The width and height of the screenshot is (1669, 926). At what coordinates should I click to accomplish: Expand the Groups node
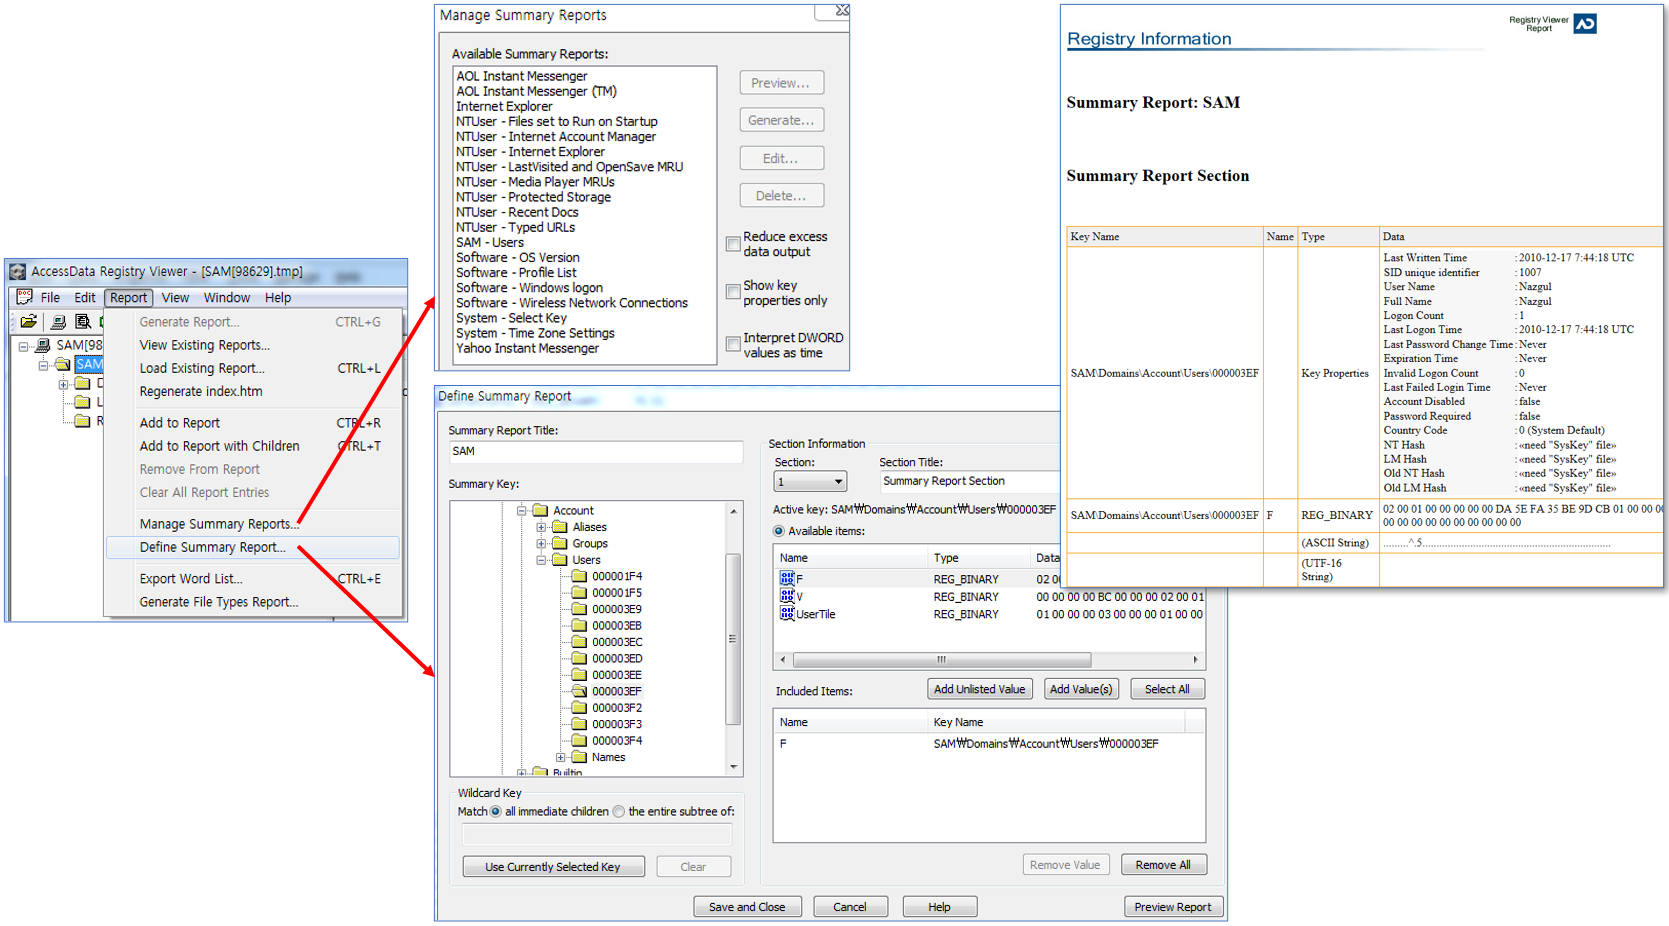pyautogui.click(x=541, y=543)
